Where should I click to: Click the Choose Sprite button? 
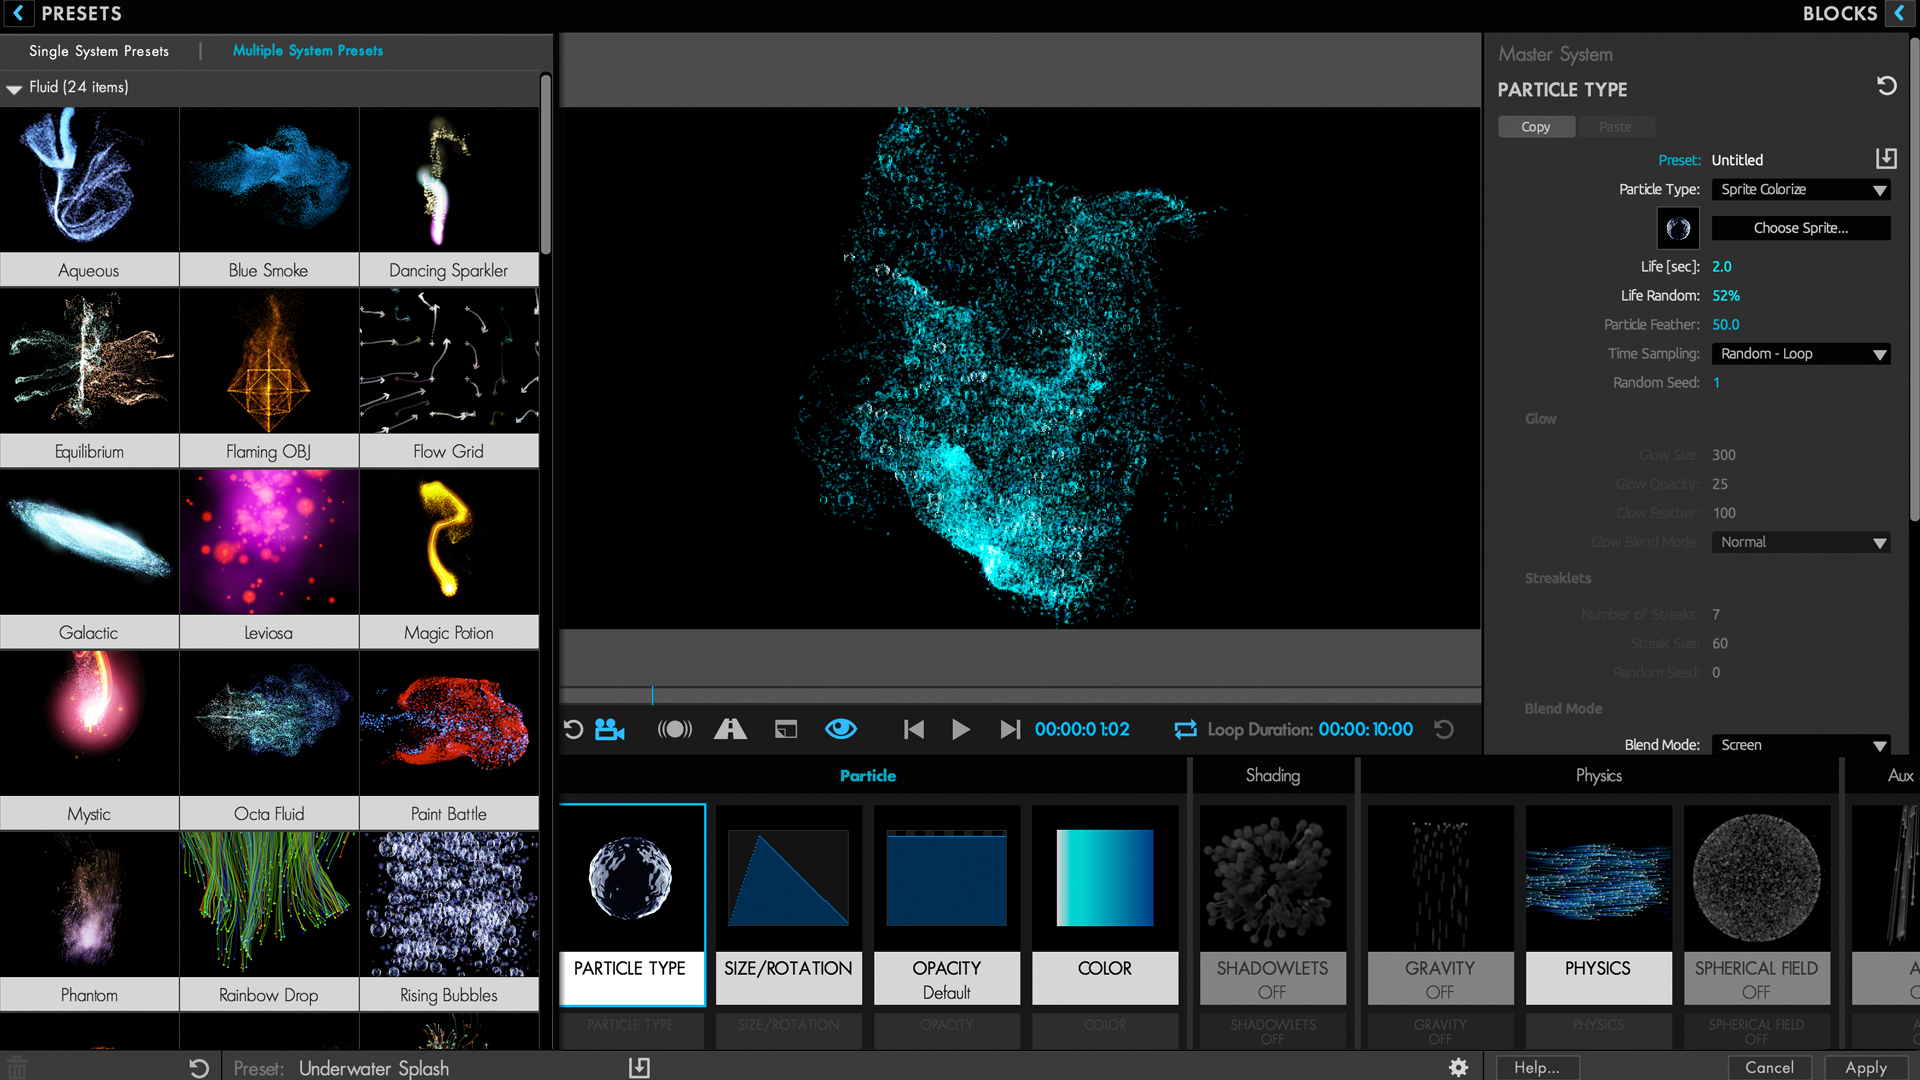coord(1799,228)
